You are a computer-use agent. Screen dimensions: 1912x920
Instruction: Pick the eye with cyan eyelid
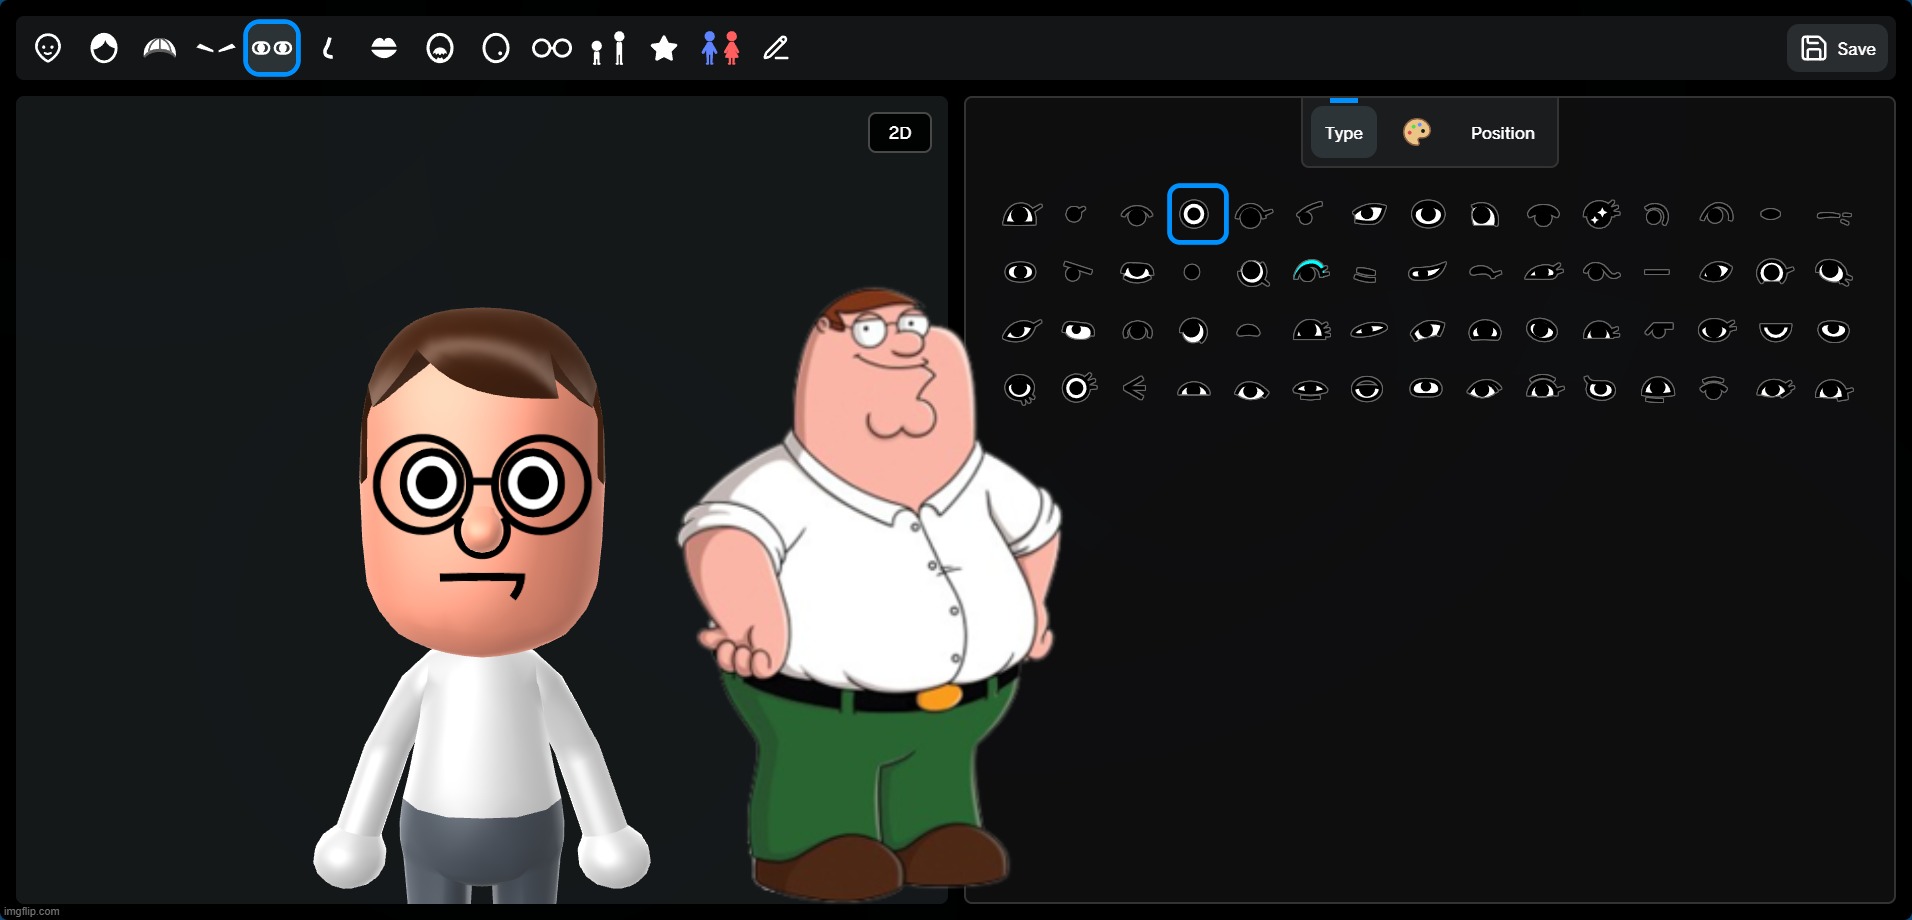[1310, 272]
